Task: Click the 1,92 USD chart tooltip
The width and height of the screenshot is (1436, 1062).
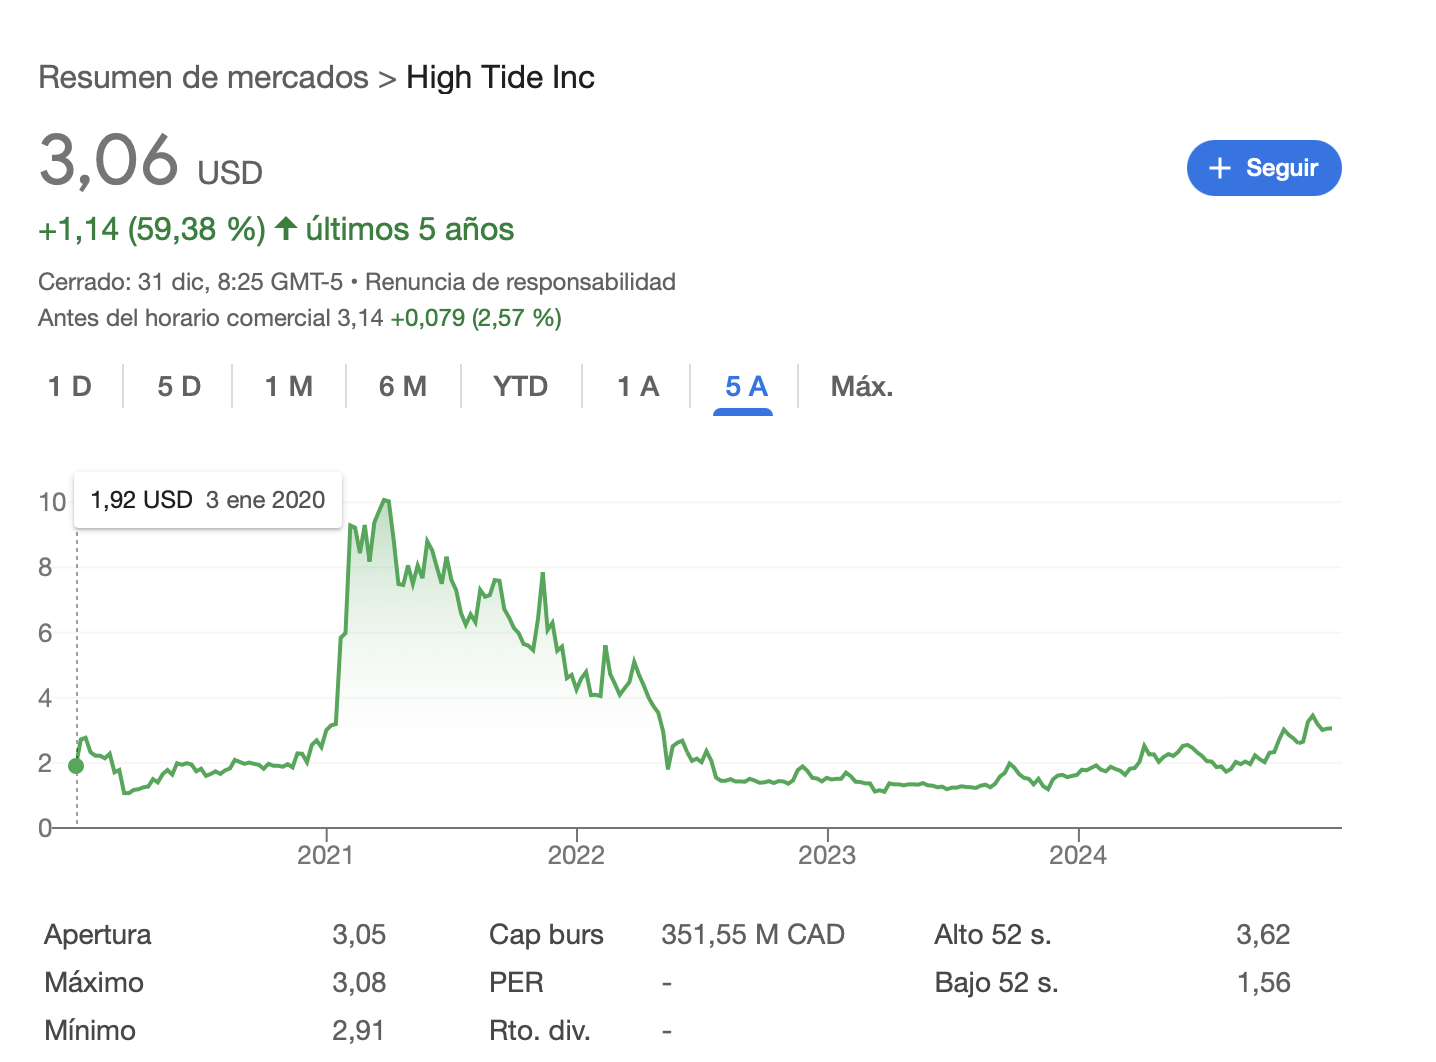Action: [208, 500]
